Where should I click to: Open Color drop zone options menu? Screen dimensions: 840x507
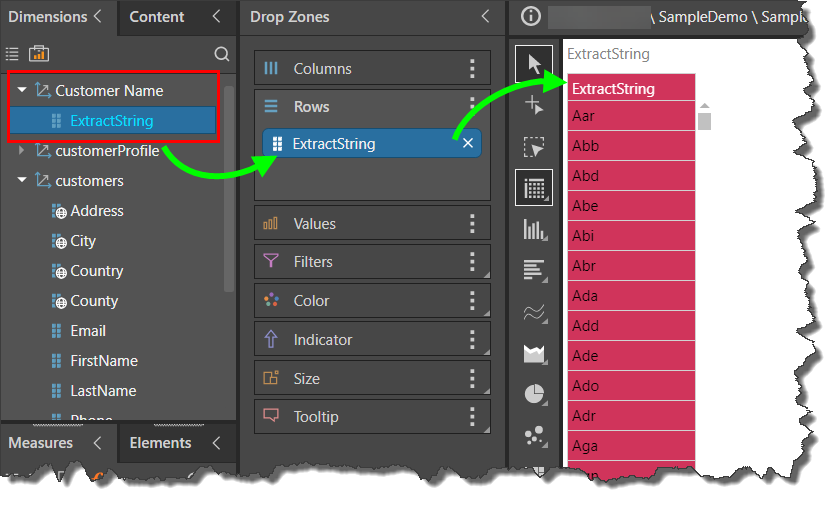pos(472,301)
